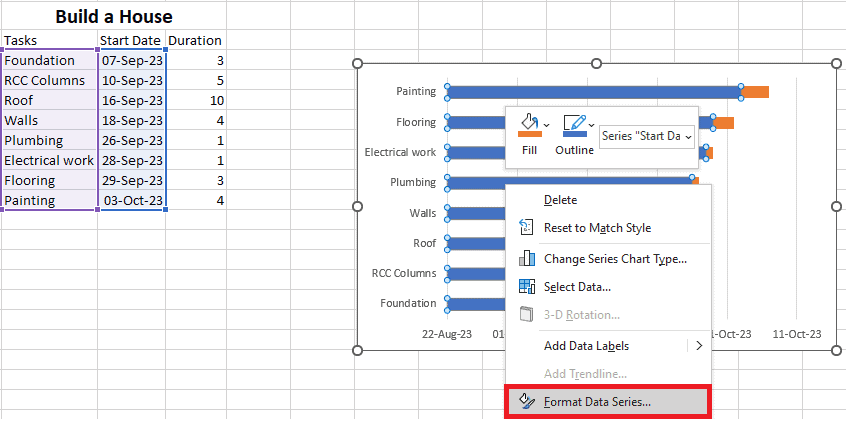Open Format Data Series... menu entry
Screen dimensions: 846x421
point(597,402)
